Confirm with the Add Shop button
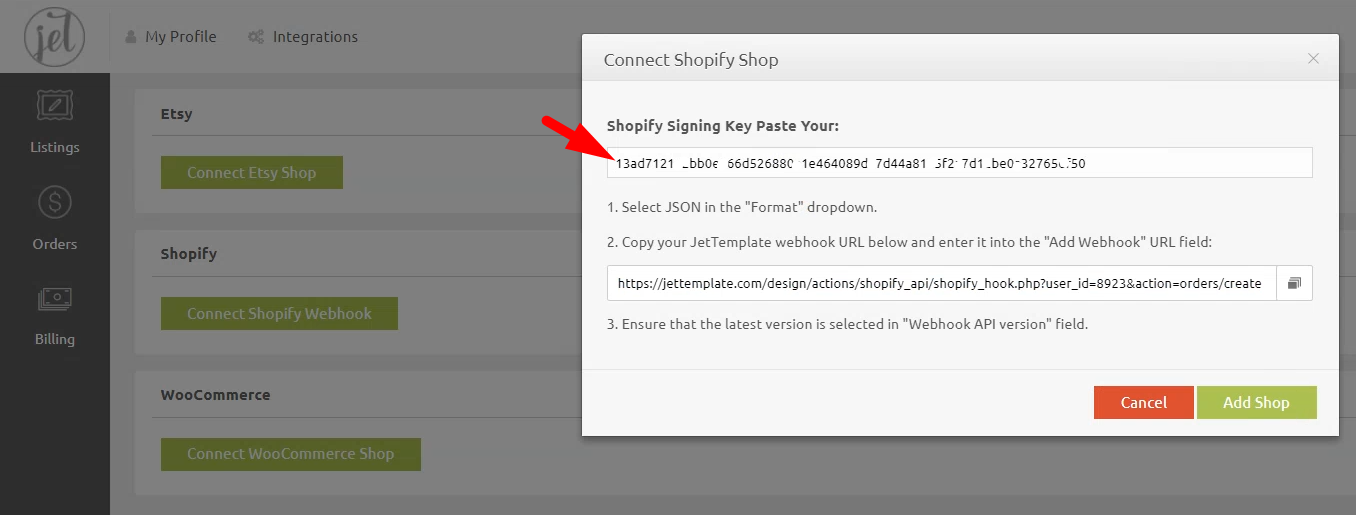The width and height of the screenshot is (1356, 515). (x=1256, y=402)
